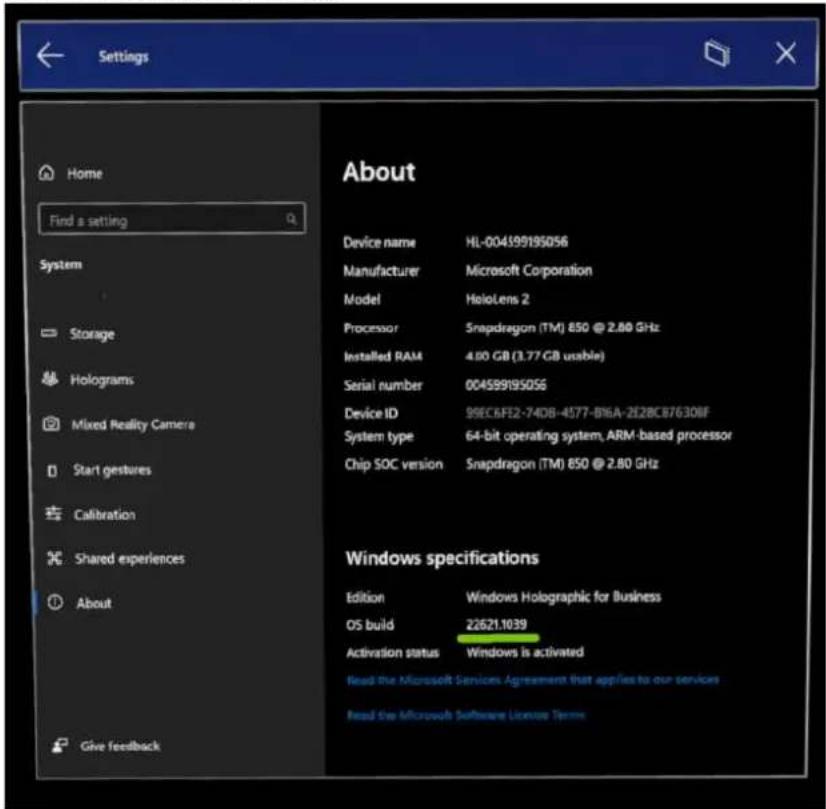Click the Settings title text
This screenshot has height=809, width=826.
tap(123, 56)
